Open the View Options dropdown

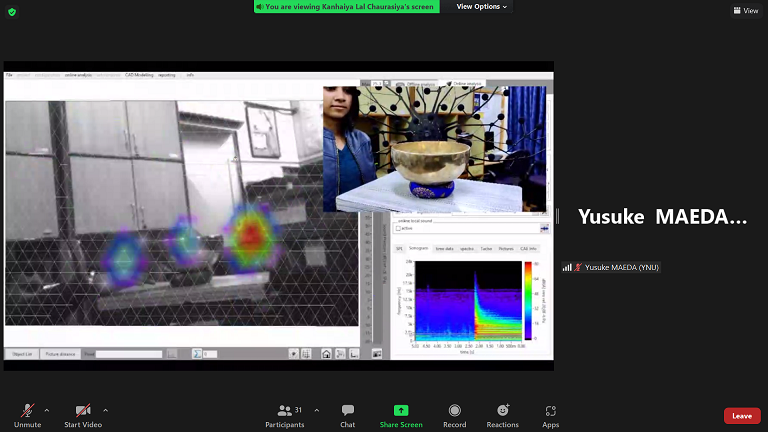pos(481,6)
